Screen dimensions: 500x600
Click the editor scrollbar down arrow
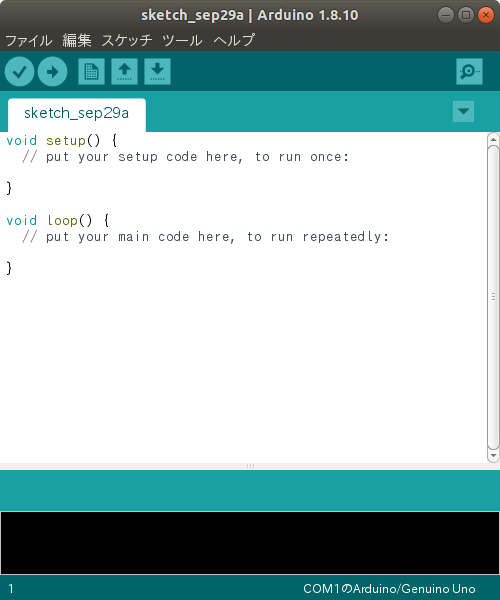coord(493,455)
